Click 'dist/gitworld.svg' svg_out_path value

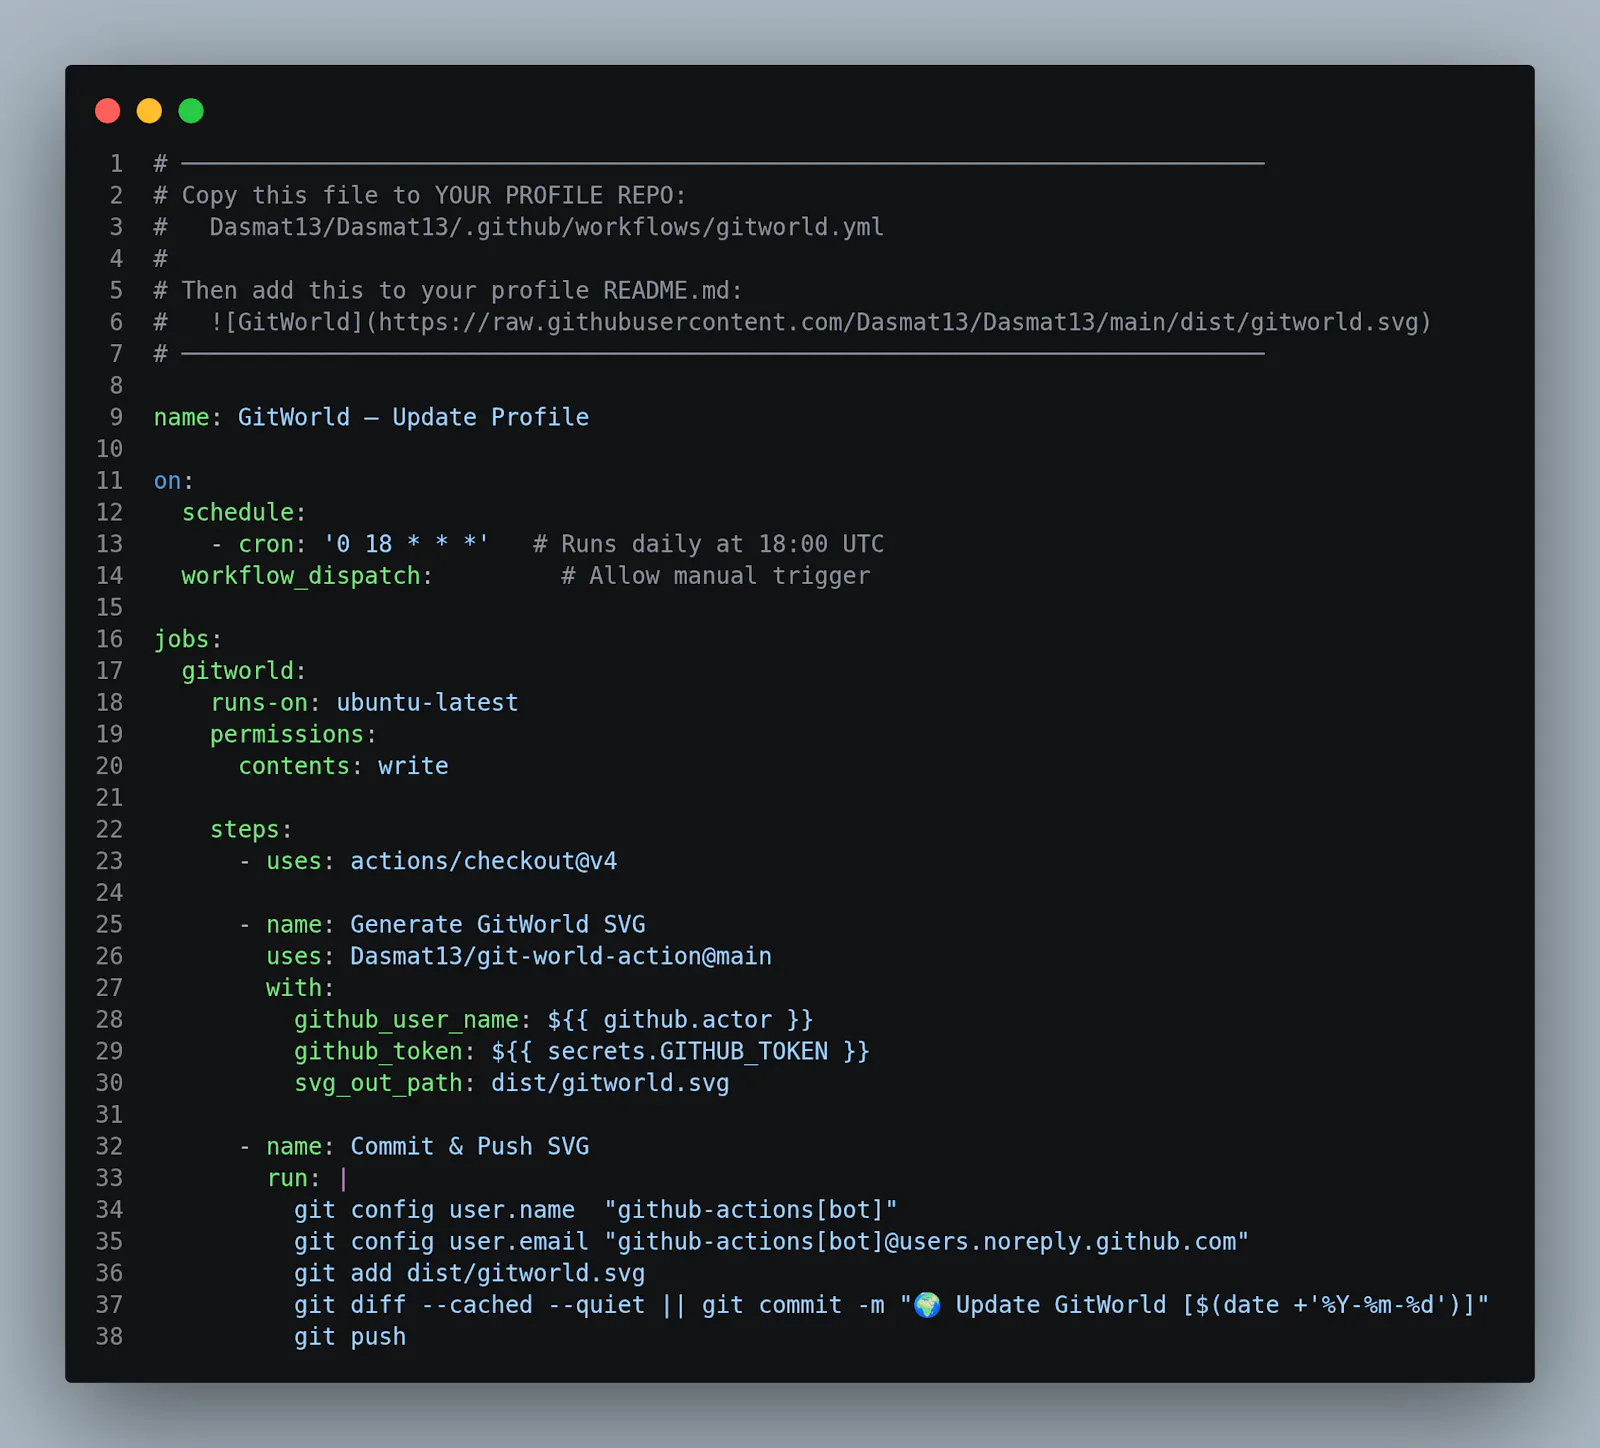(x=610, y=1083)
